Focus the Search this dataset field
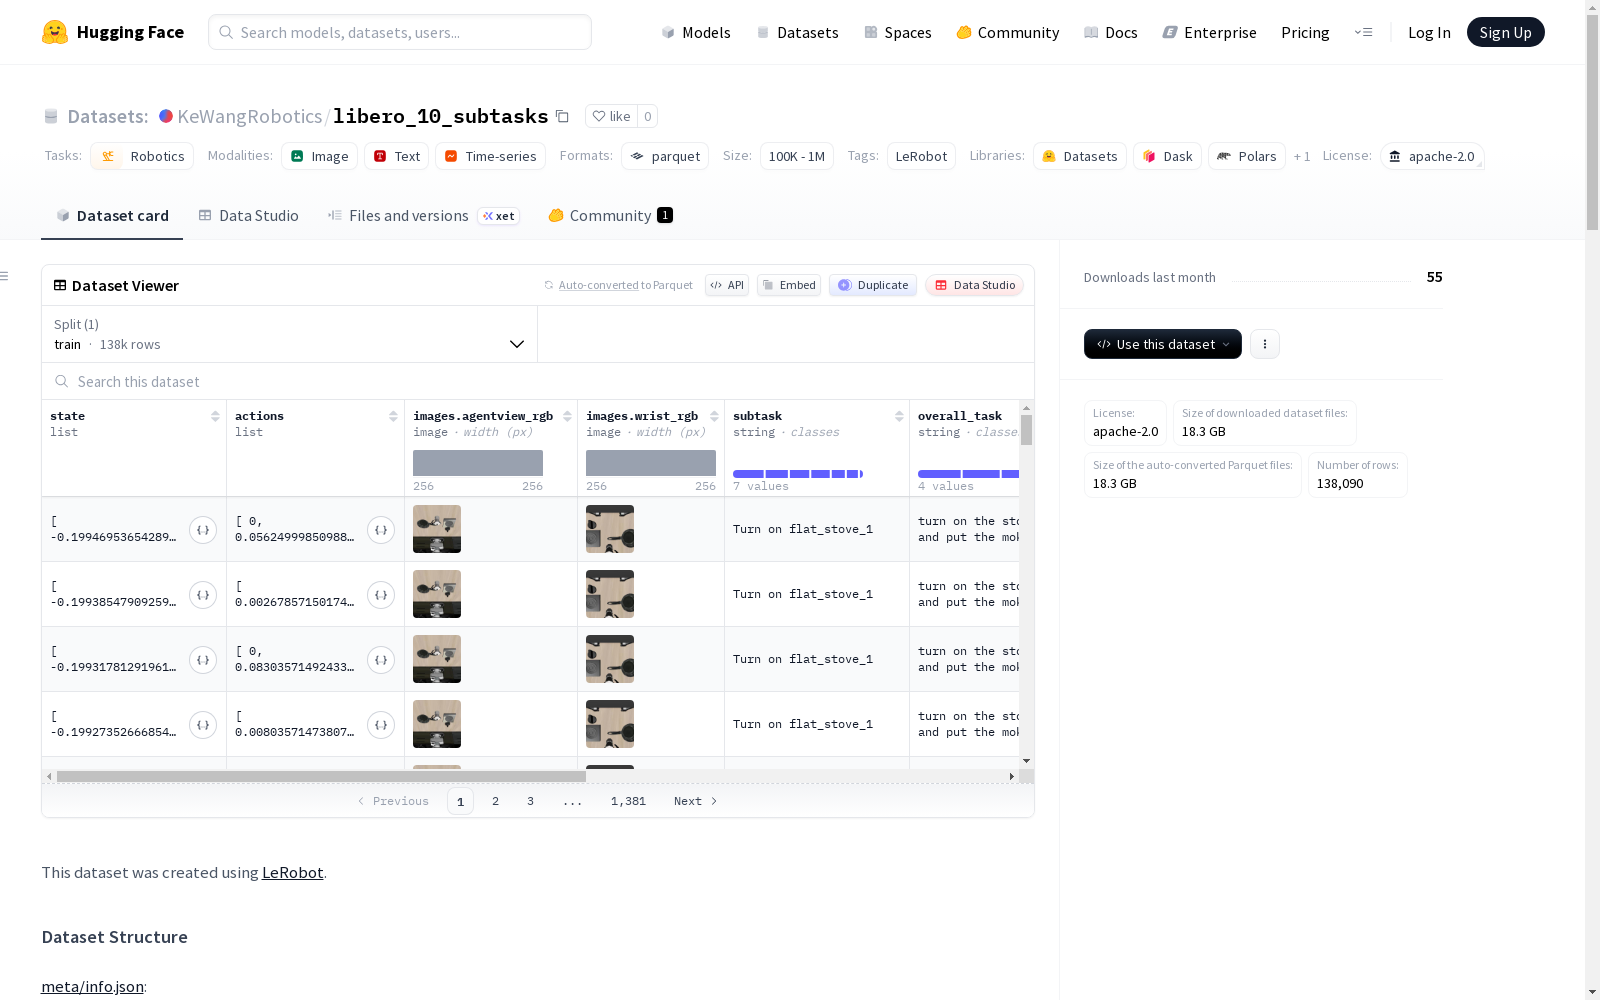The image size is (1600, 1000). point(538,382)
